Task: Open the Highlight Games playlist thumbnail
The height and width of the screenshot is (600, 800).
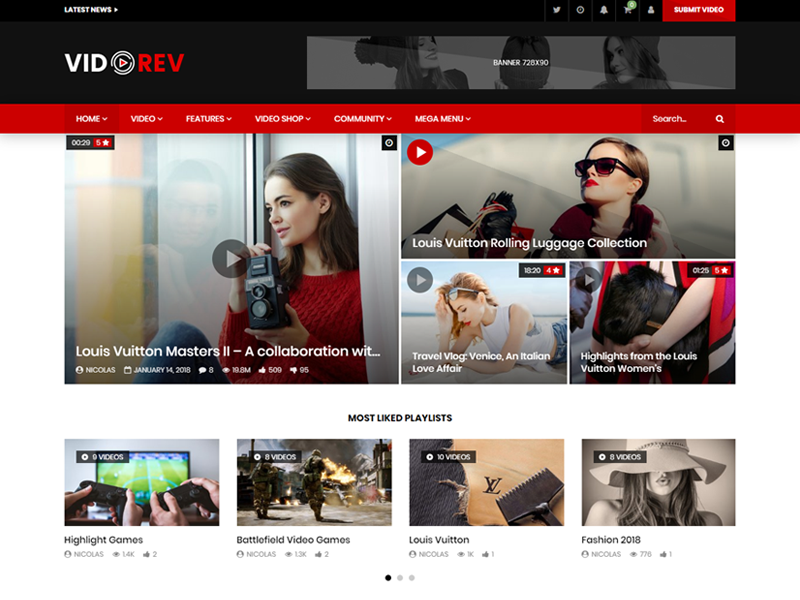Action: [142, 482]
